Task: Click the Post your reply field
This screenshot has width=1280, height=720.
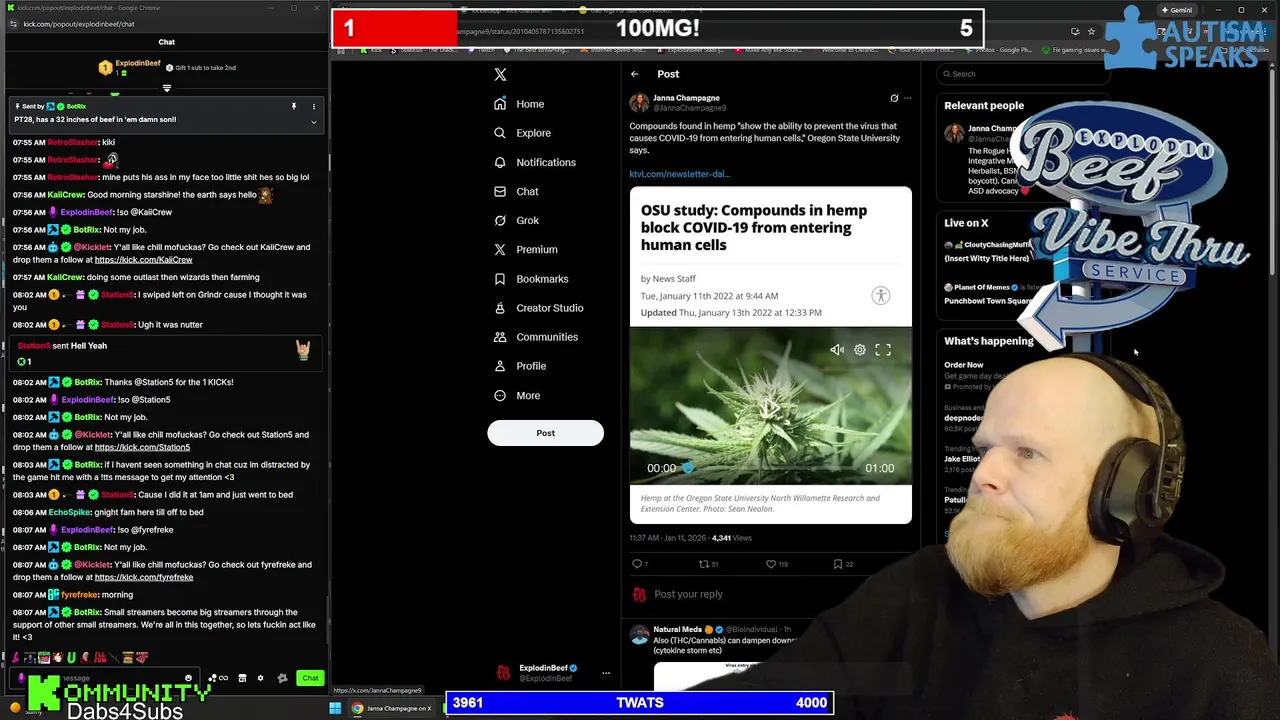Action: pyautogui.click(x=688, y=594)
